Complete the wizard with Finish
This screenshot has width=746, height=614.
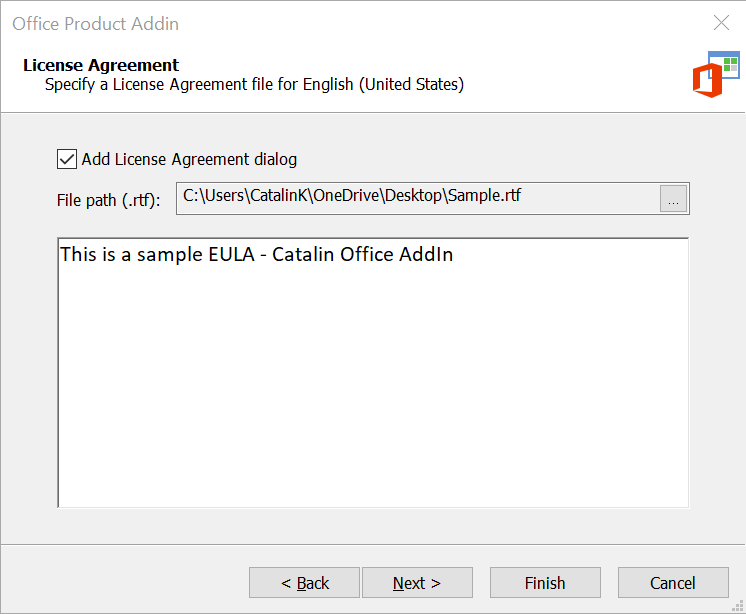click(x=545, y=583)
